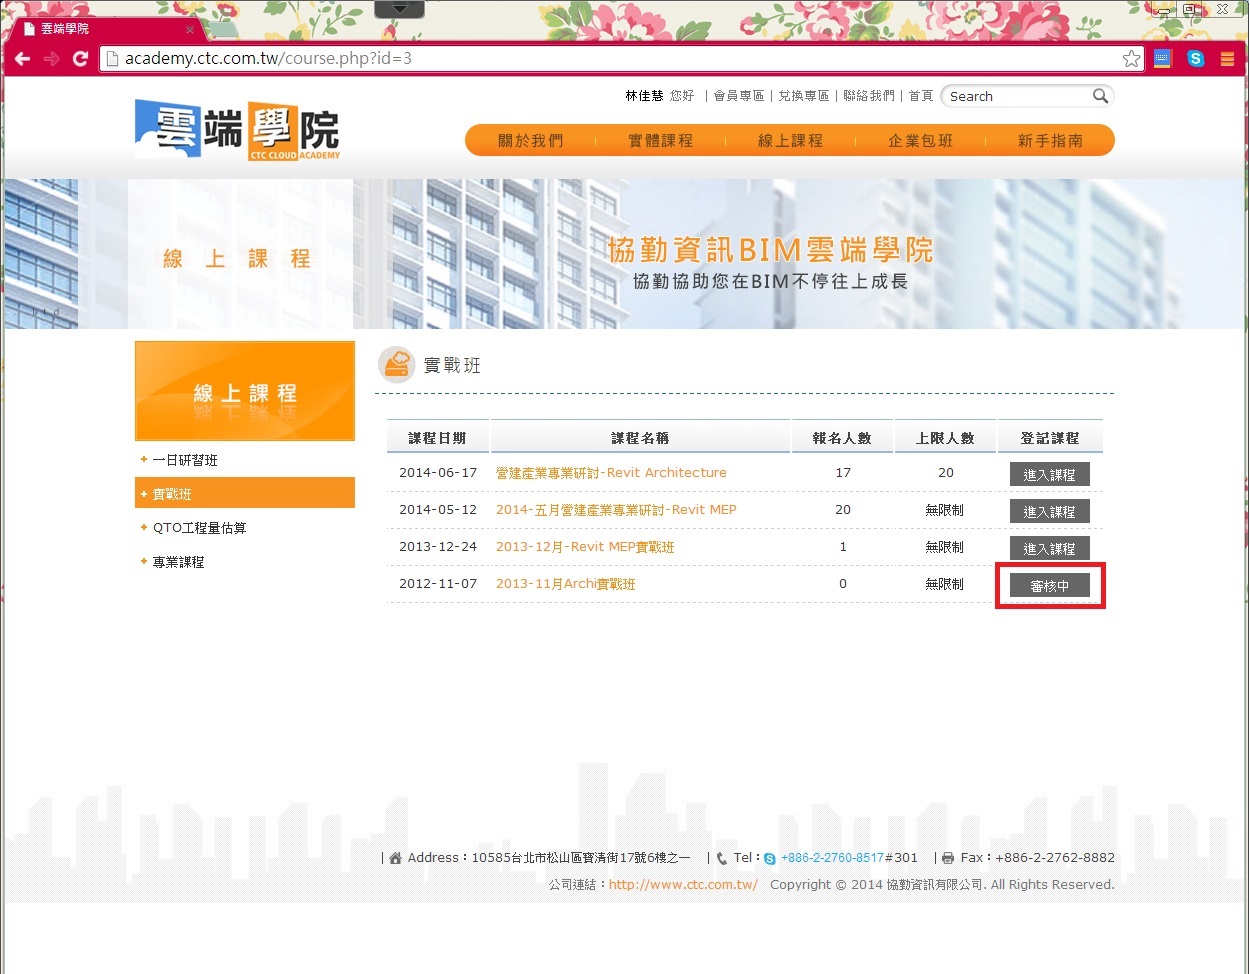Viewport: 1250px width, 974px height.
Task: Open the 線上課程 navigation menu
Action: click(x=790, y=141)
